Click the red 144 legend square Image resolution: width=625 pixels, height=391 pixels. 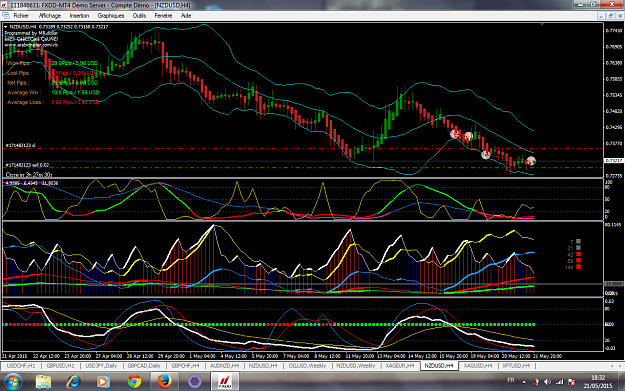(578, 267)
